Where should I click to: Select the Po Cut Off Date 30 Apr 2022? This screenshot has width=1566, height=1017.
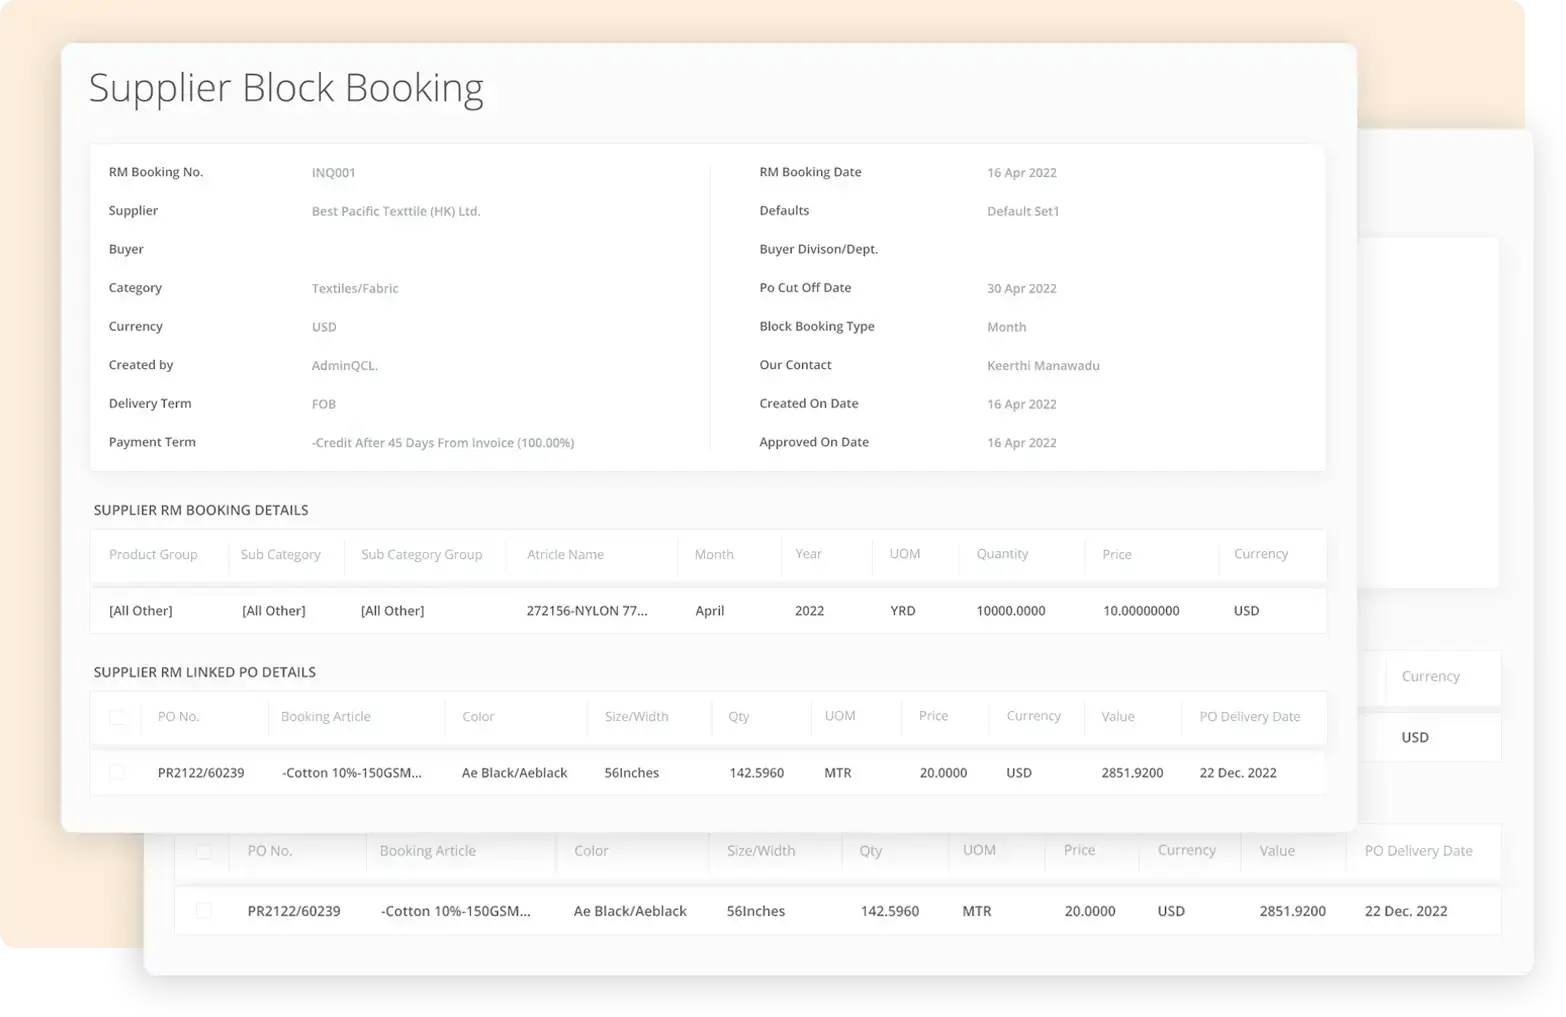(1021, 288)
